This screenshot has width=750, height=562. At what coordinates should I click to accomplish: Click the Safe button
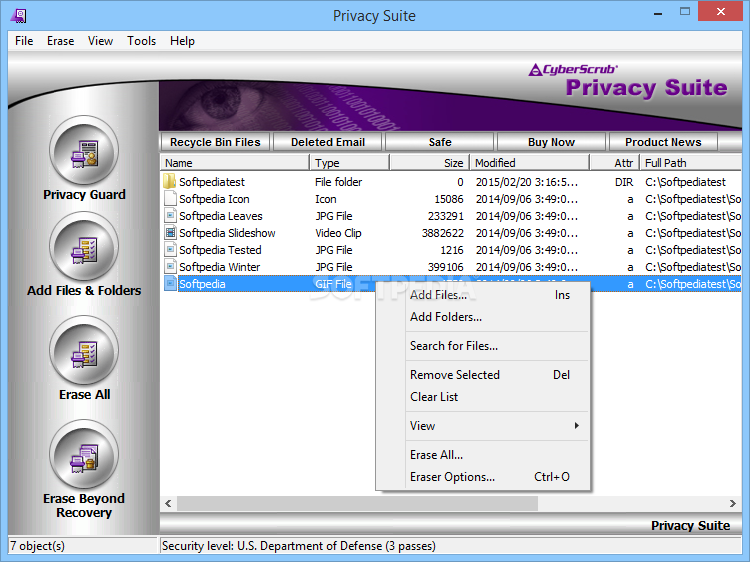(440, 142)
